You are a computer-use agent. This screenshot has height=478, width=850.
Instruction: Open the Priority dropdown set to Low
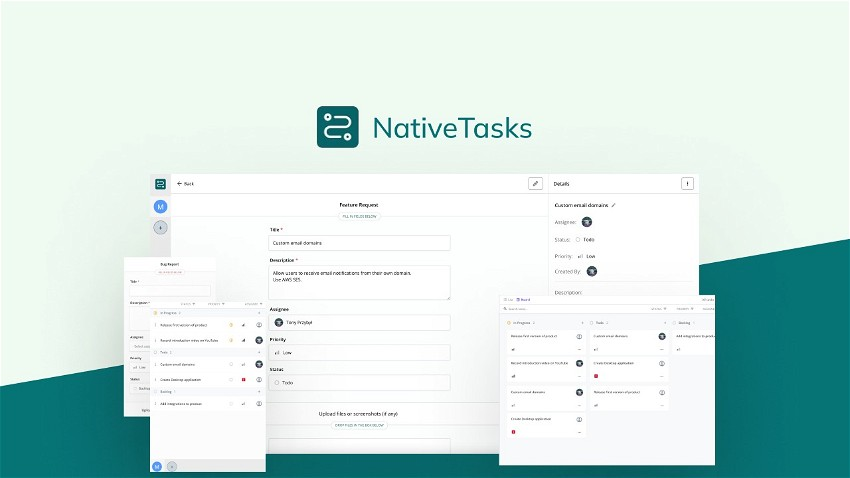pos(359,352)
